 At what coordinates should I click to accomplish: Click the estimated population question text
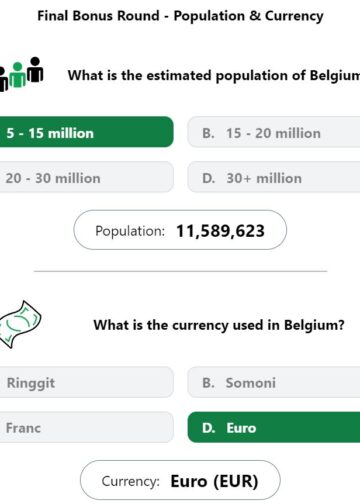[214, 75]
